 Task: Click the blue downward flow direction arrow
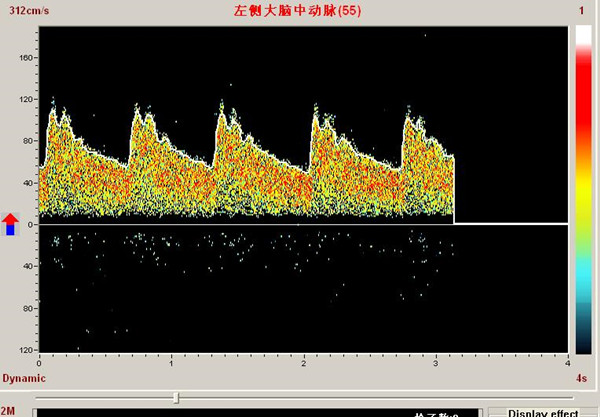pos(10,230)
